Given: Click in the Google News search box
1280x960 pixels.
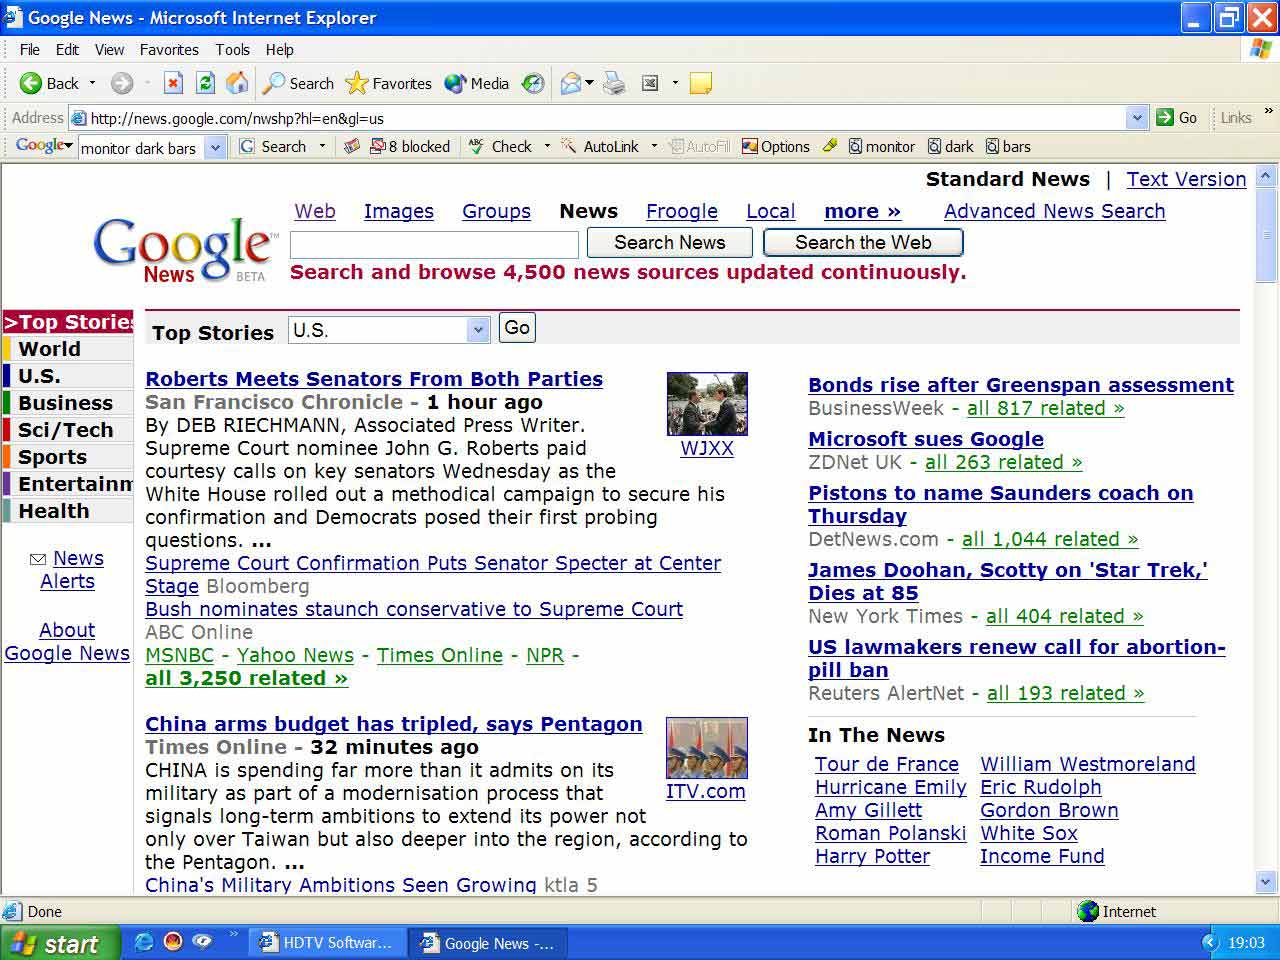Looking at the screenshot, I should click(434, 245).
